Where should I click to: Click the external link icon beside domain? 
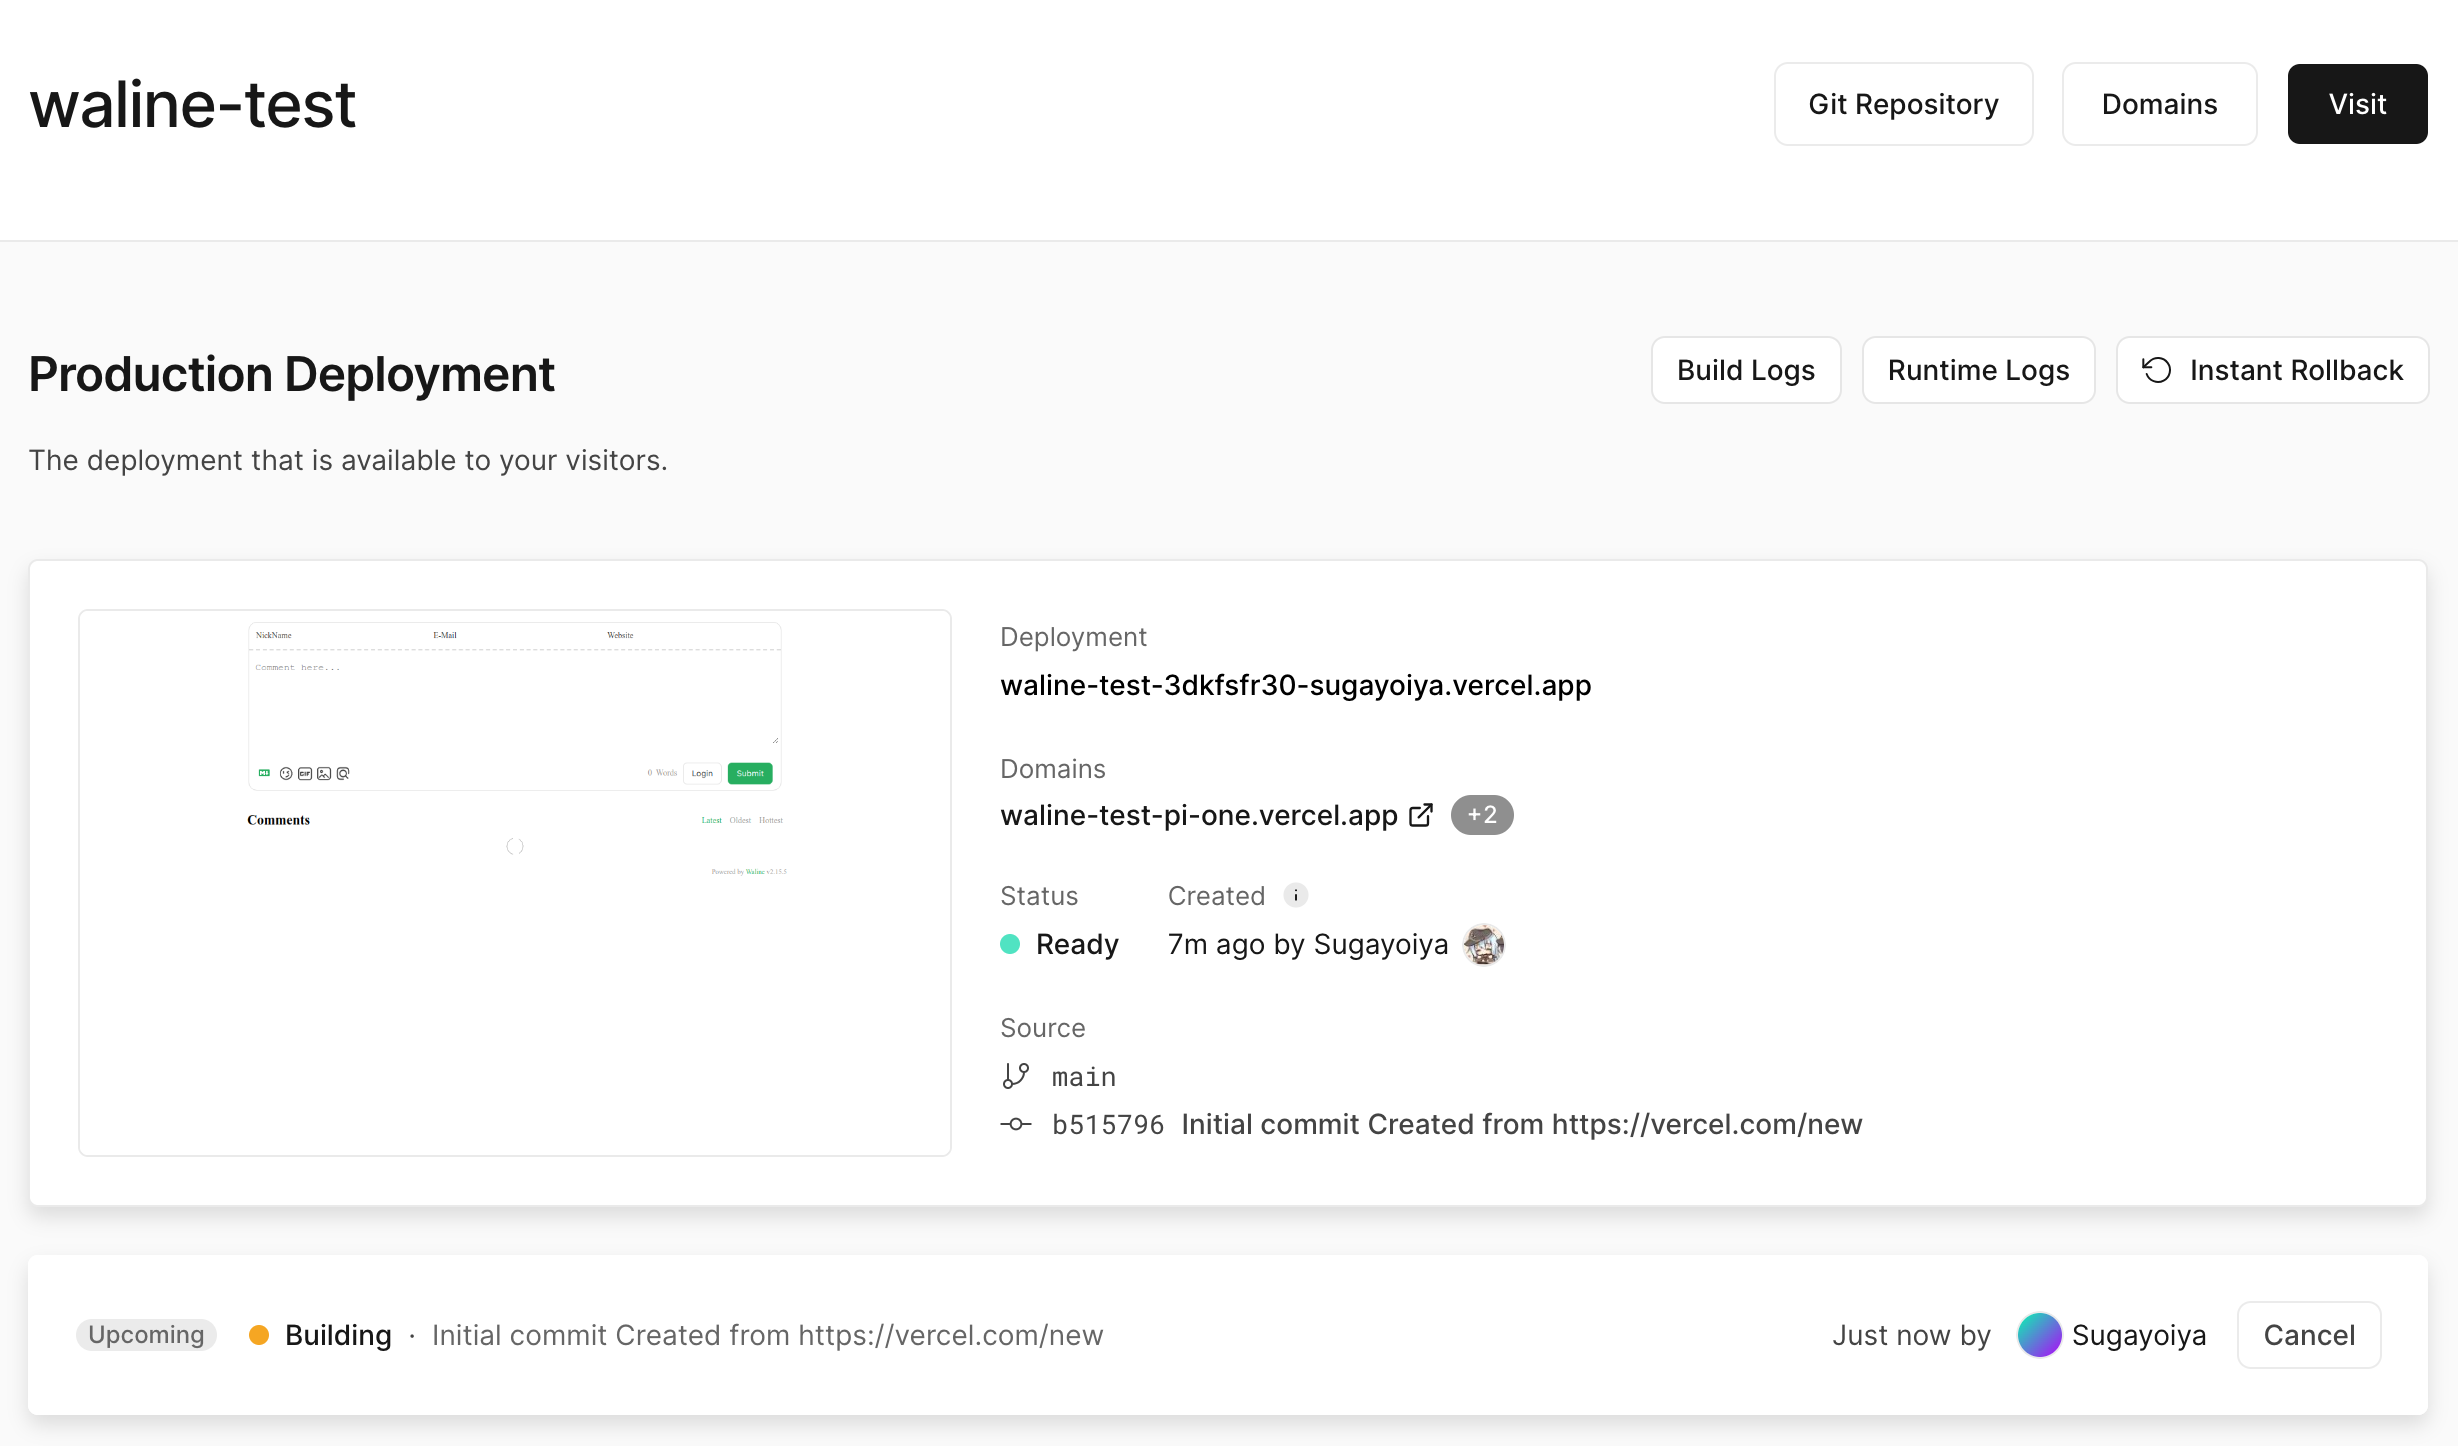[1421, 815]
